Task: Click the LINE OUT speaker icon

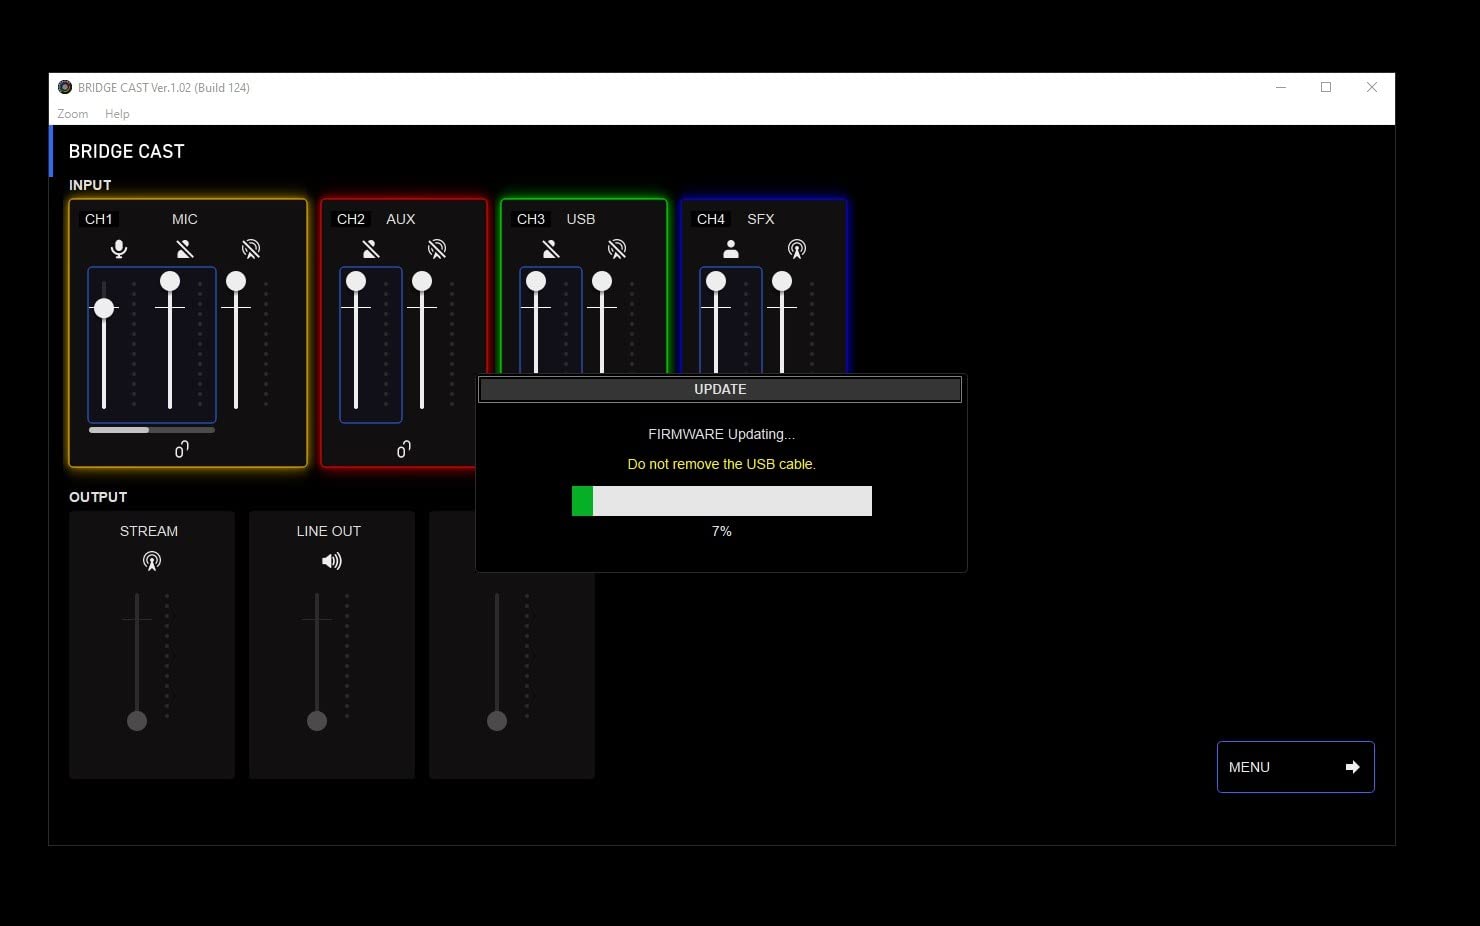Action: [x=332, y=561]
